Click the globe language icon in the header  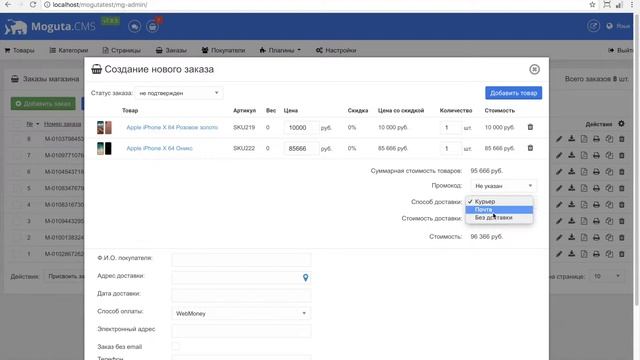609,26
